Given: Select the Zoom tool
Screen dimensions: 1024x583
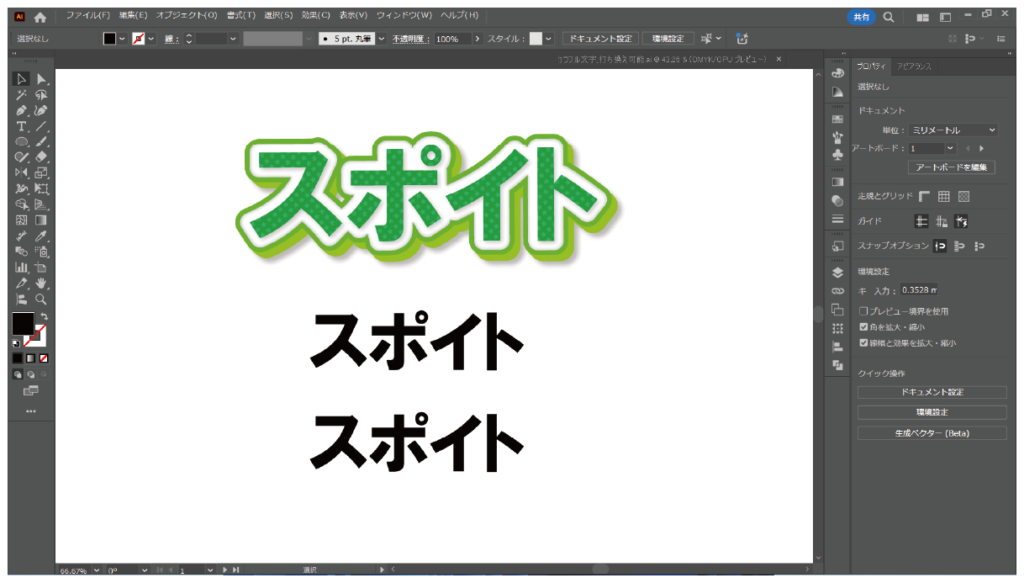Looking at the screenshot, I should coord(41,299).
